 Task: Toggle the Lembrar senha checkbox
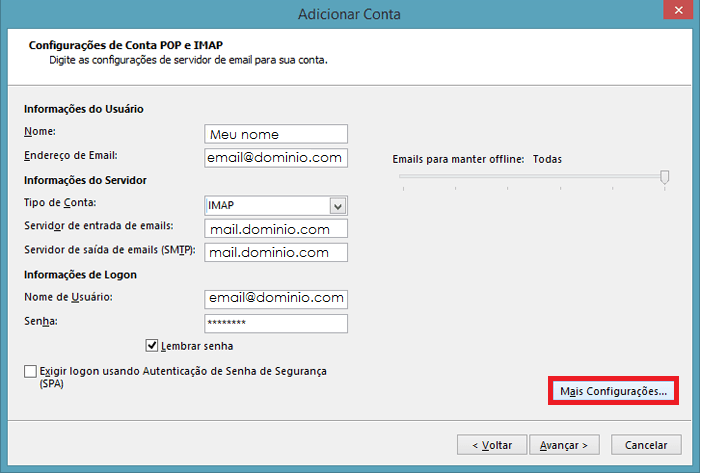click(153, 346)
